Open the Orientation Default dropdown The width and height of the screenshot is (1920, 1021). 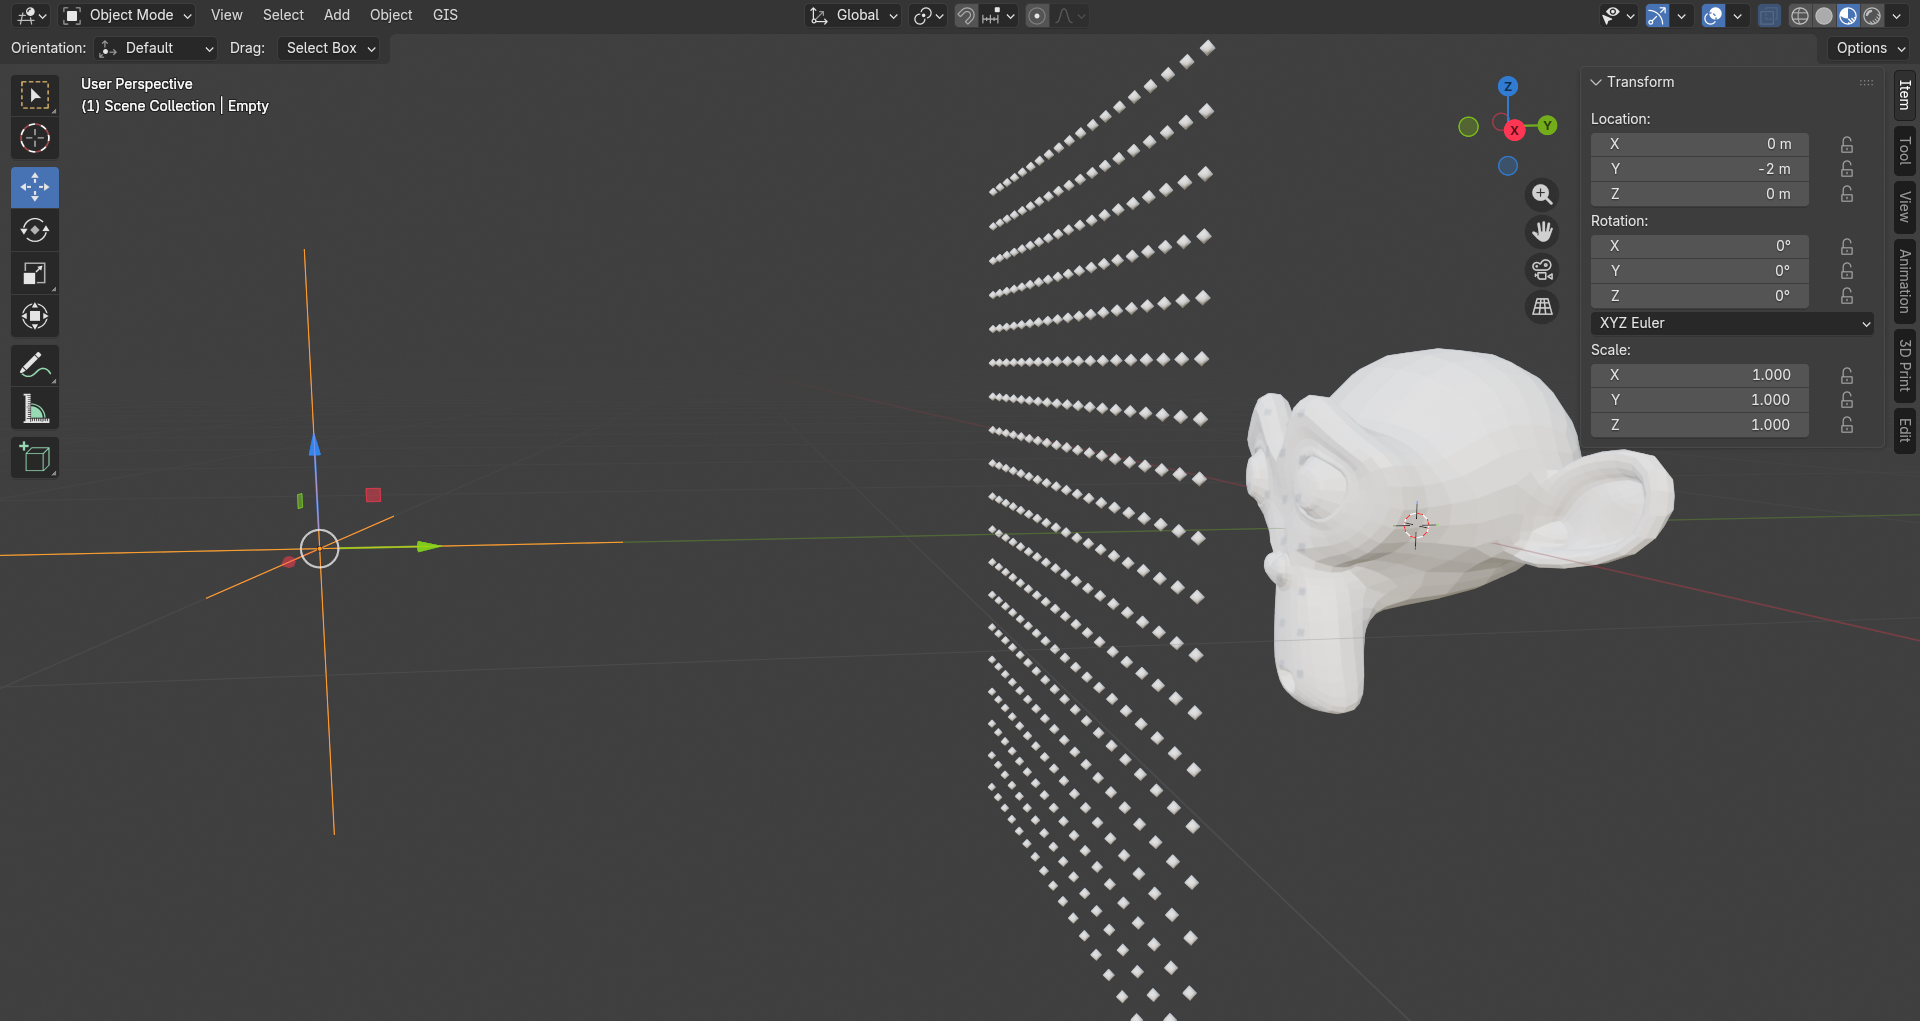(157, 48)
